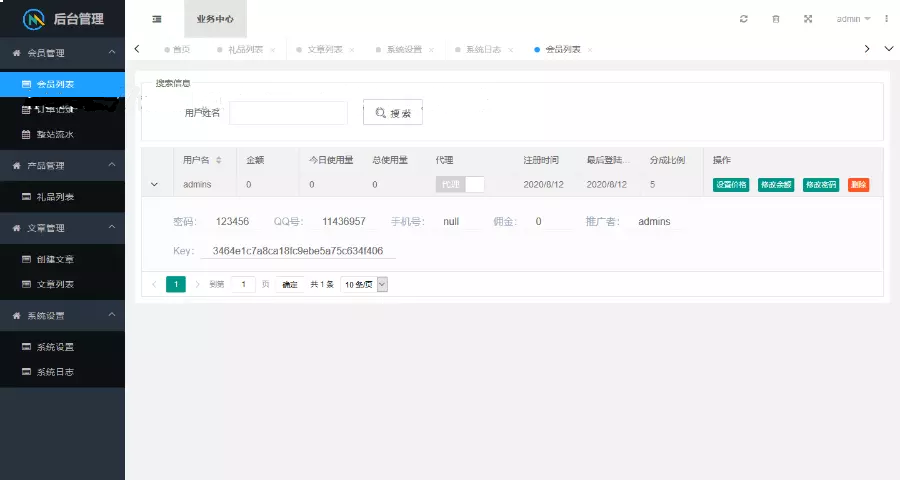This screenshot has width=900, height=480.
Task: Click the 后台管理 logo icon
Action: (33, 19)
